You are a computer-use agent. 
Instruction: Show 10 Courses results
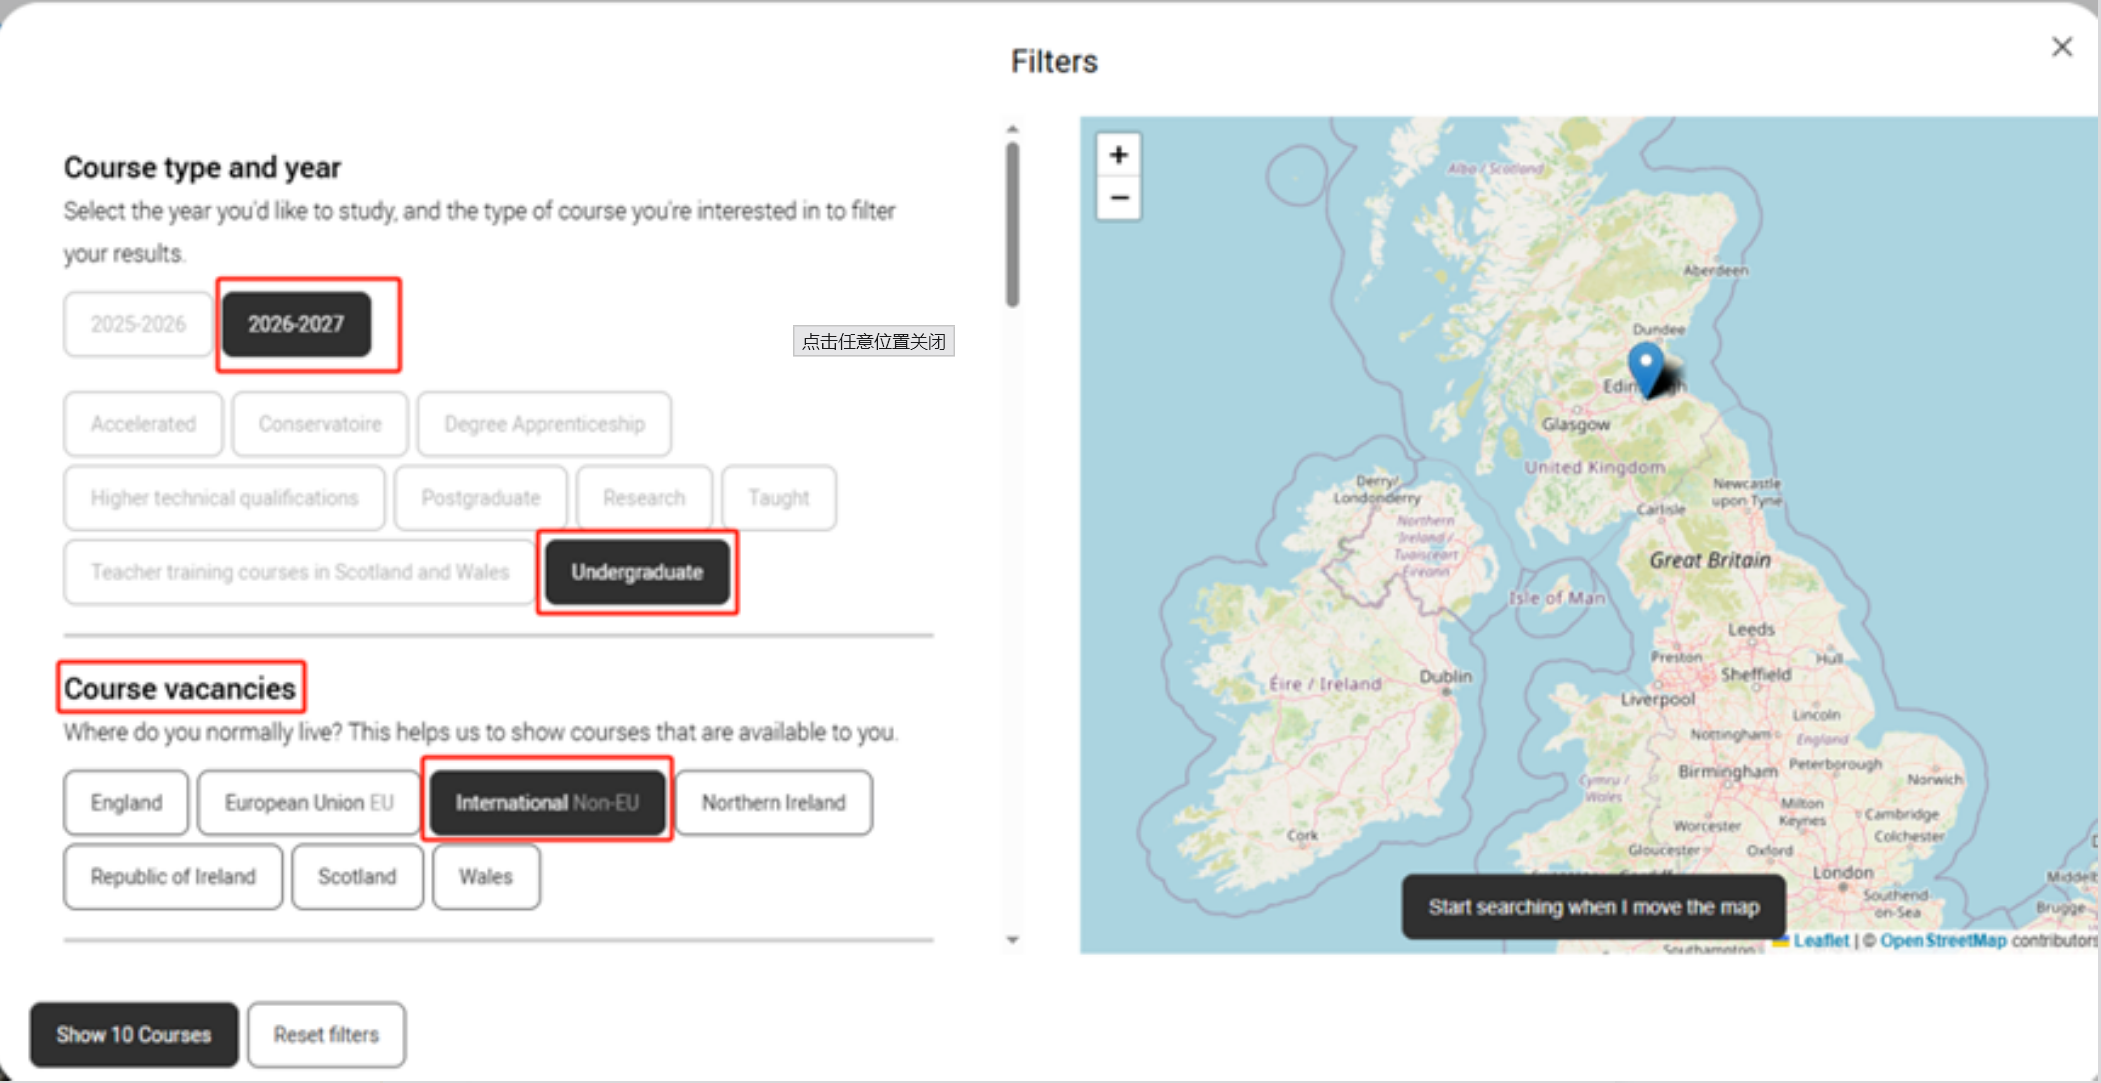coord(134,1035)
